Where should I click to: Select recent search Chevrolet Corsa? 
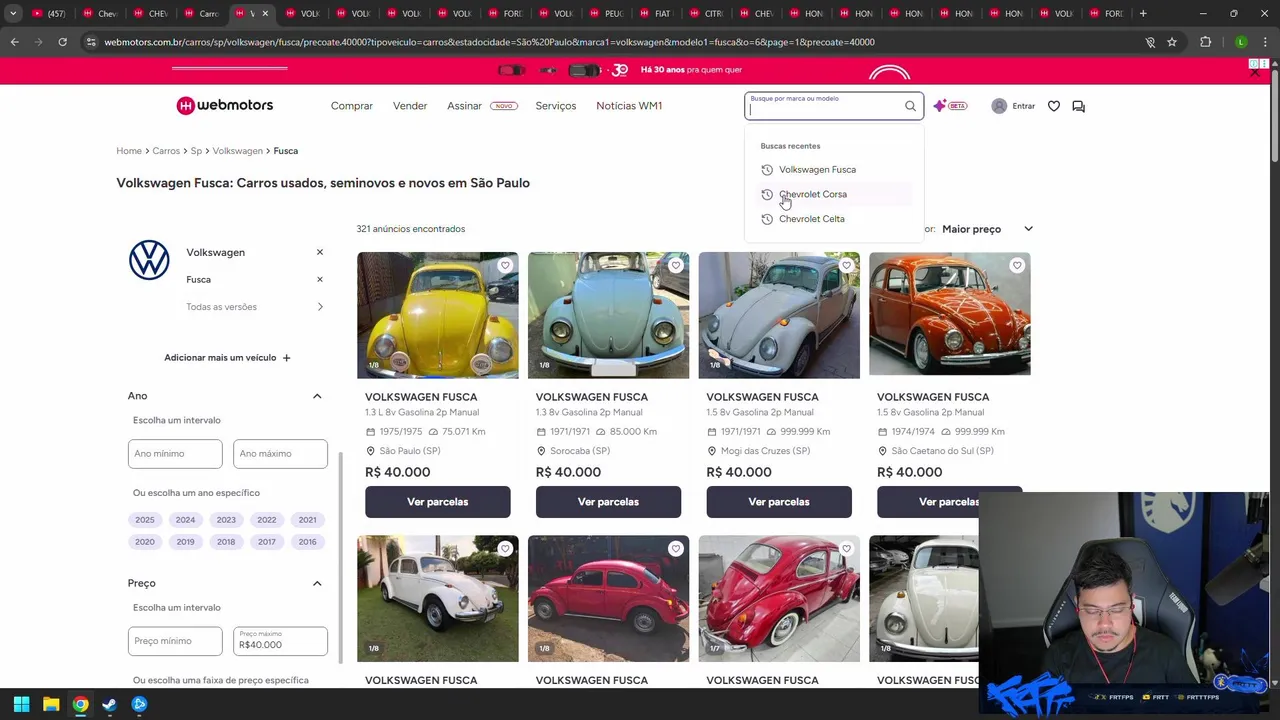click(x=813, y=194)
